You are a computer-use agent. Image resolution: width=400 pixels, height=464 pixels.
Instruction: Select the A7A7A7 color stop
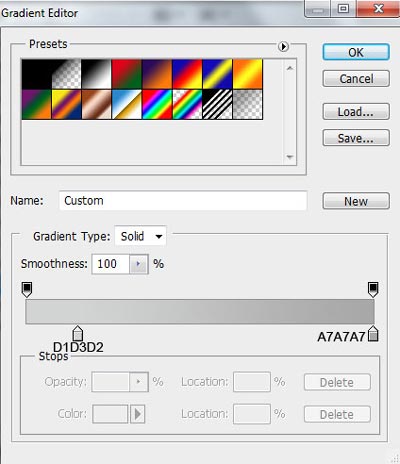(x=373, y=334)
